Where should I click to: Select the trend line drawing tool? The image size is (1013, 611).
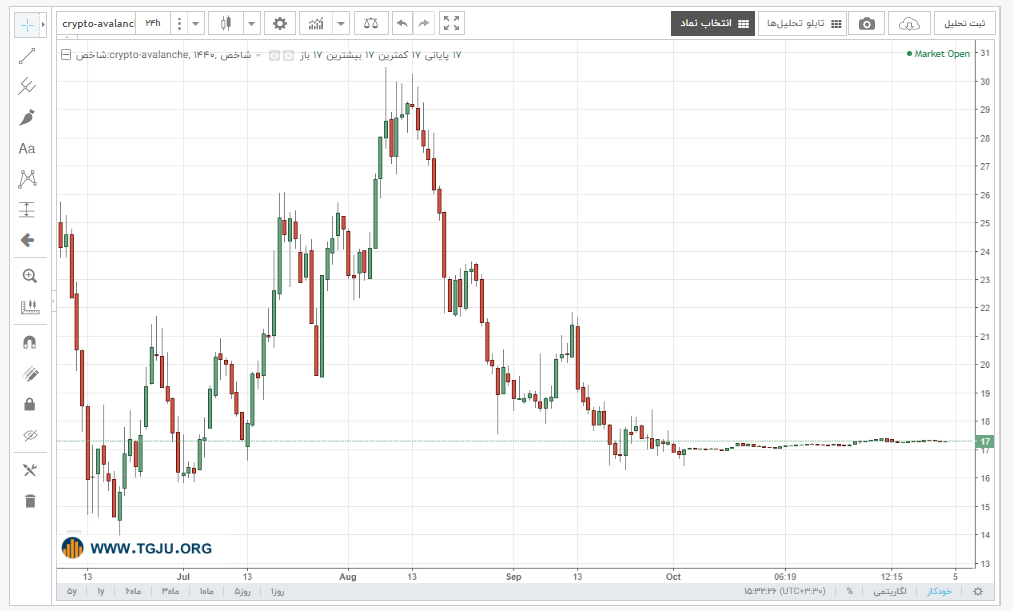[x=27, y=56]
